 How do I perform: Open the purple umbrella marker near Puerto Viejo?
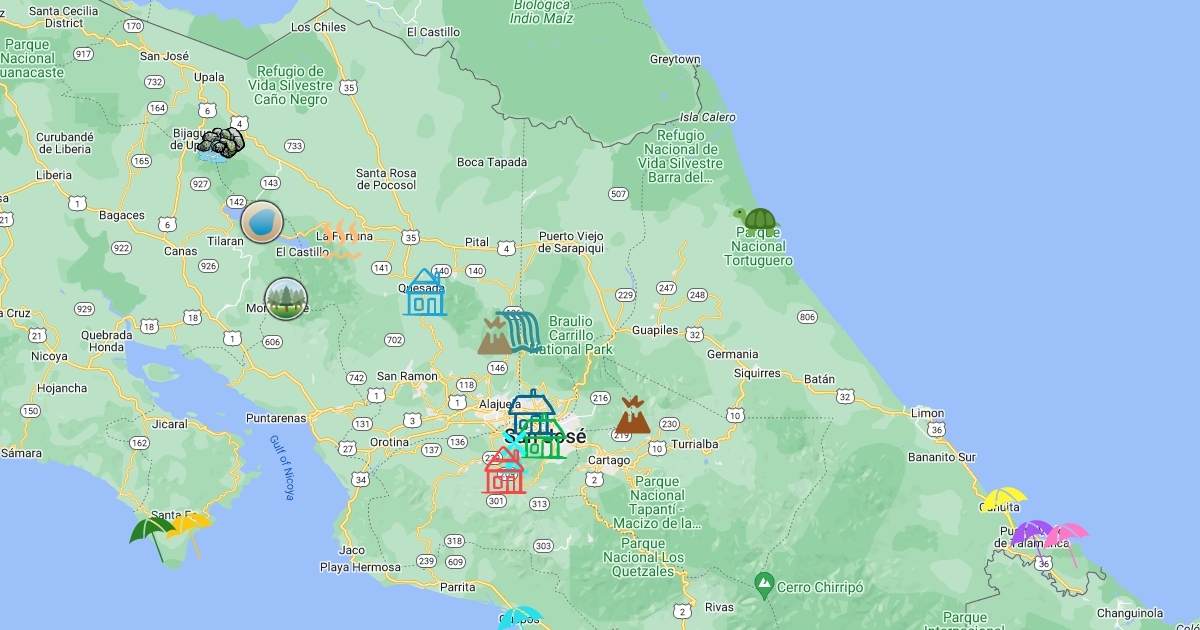click(x=1032, y=534)
